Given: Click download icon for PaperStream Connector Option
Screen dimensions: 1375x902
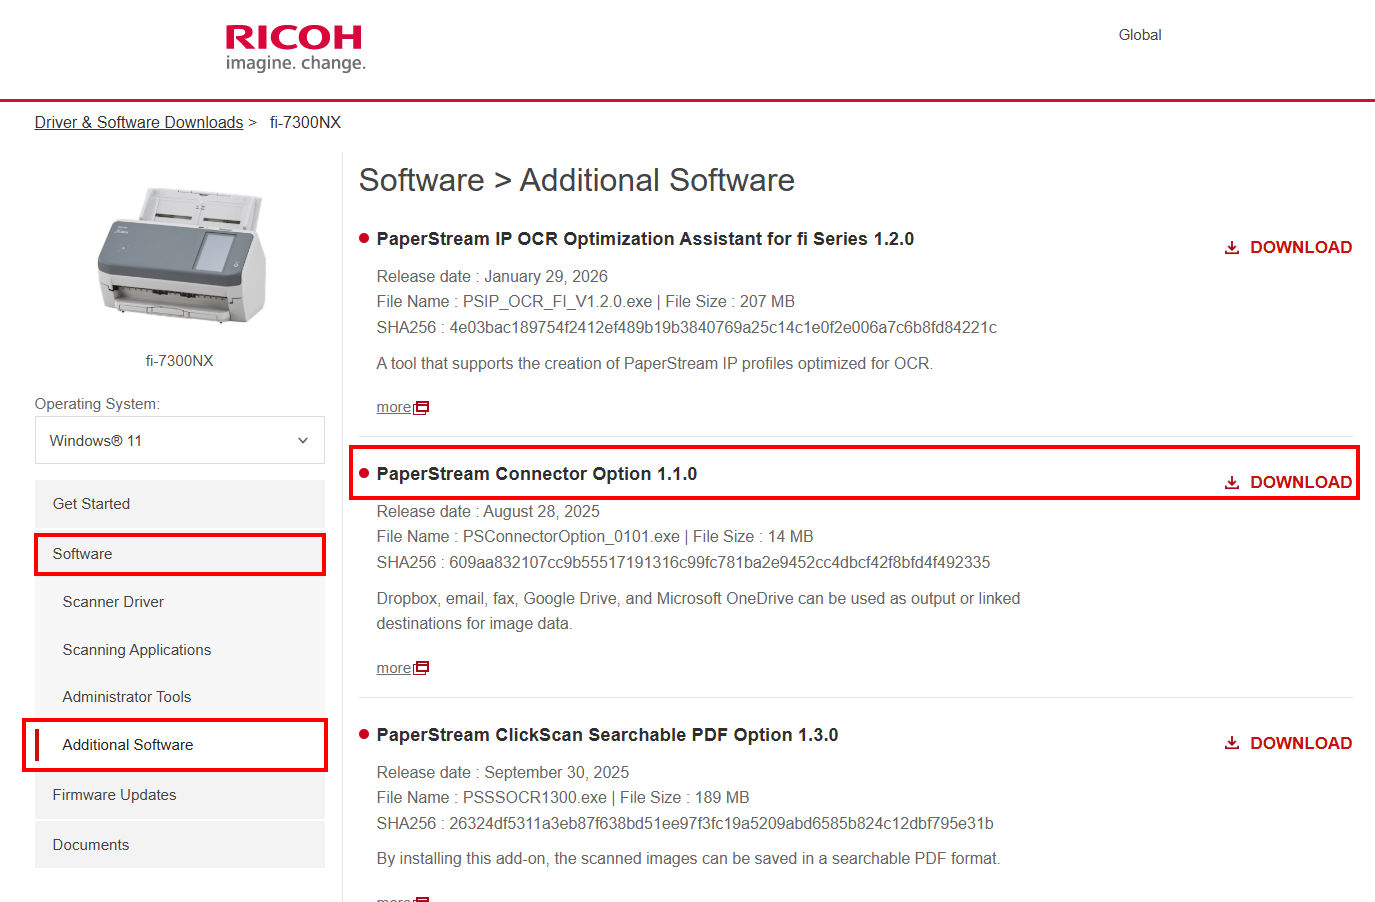Looking at the screenshot, I should (x=1232, y=482).
